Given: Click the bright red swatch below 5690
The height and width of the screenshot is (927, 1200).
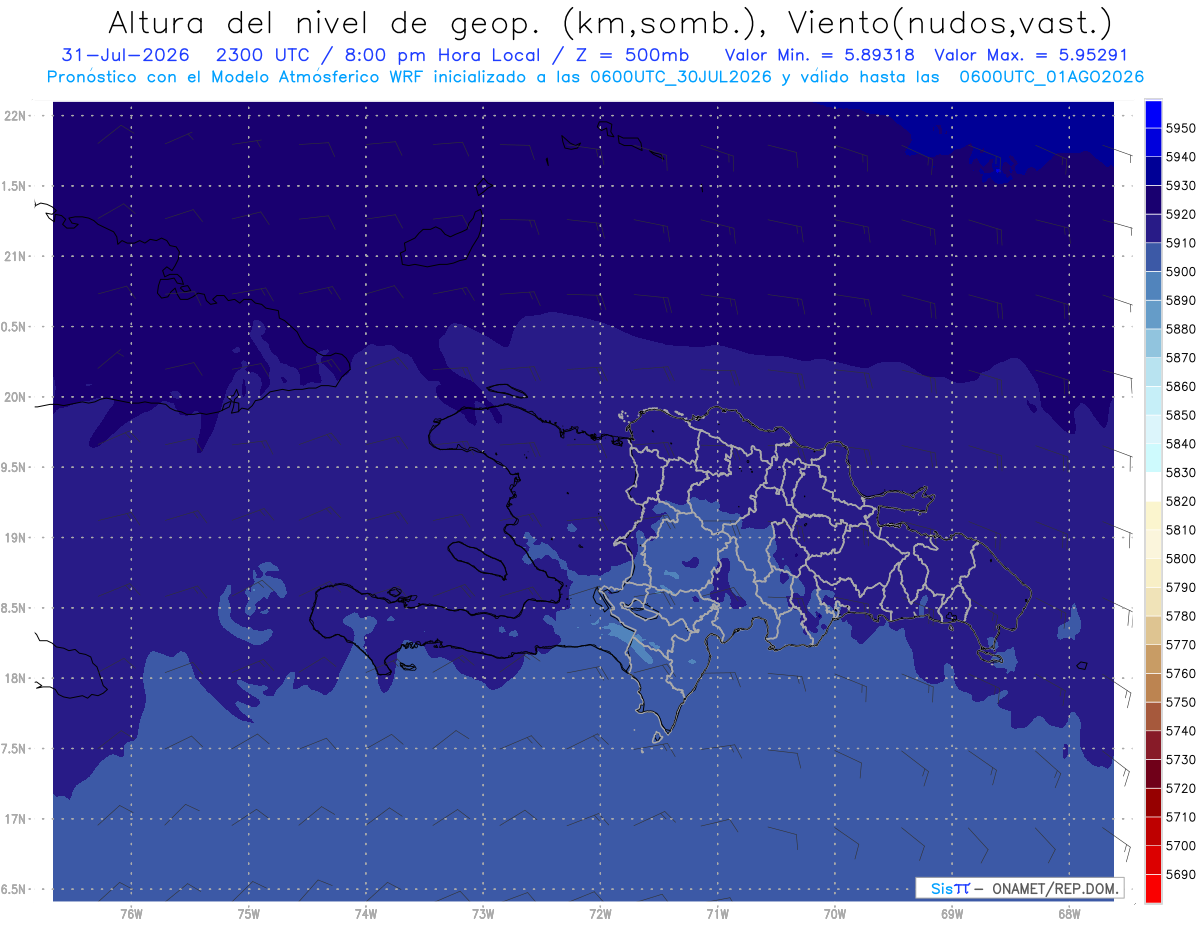Looking at the screenshot, I should pyautogui.click(x=1153, y=888).
